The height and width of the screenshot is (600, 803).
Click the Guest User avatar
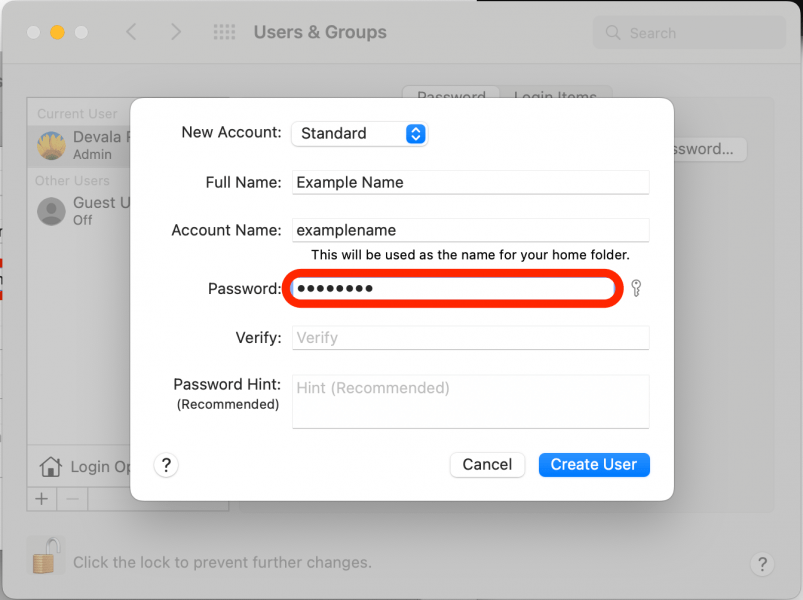(x=50, y=211)
